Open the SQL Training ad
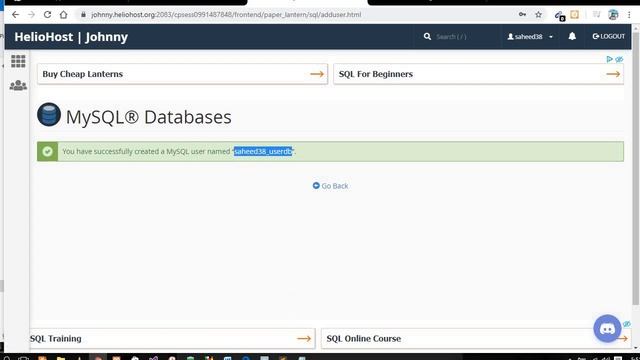 click(x=172, y=339)
